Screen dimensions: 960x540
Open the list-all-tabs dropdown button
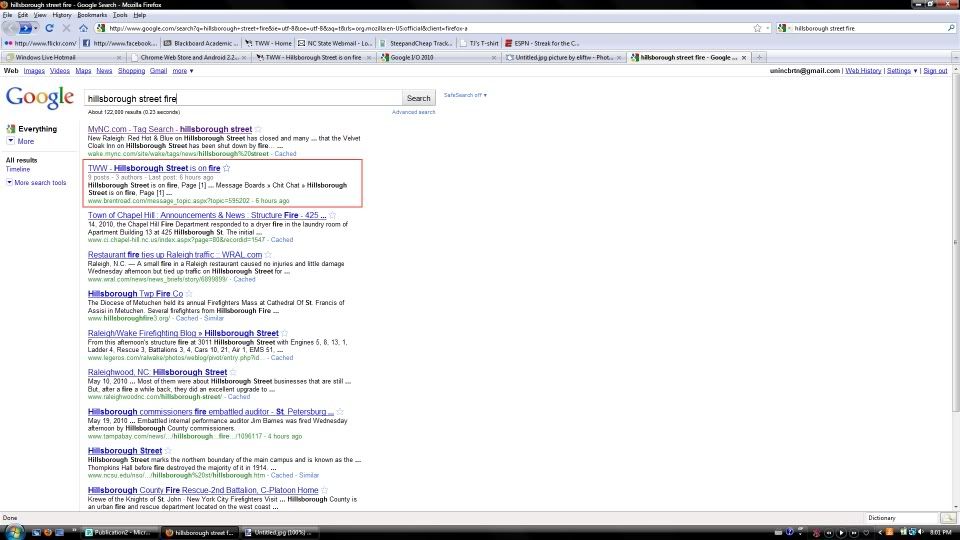tap(954, 58)
